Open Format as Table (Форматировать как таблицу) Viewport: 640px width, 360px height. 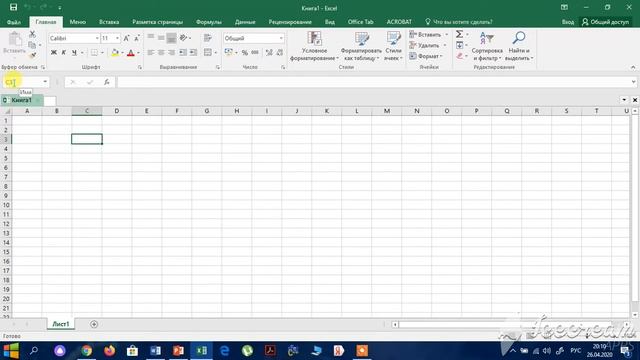tap(361, 46)
